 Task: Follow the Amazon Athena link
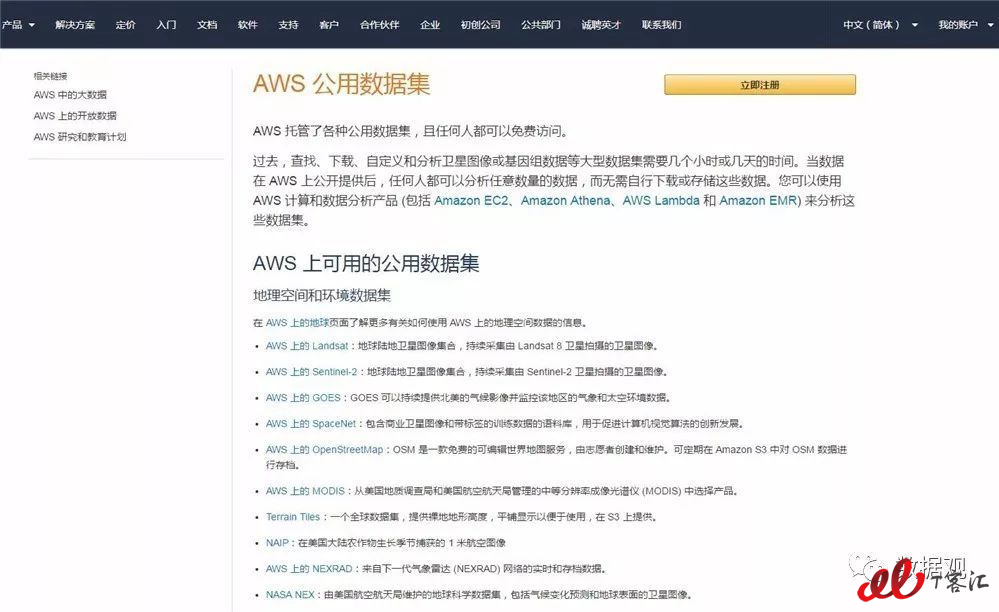tap(565, 201)
